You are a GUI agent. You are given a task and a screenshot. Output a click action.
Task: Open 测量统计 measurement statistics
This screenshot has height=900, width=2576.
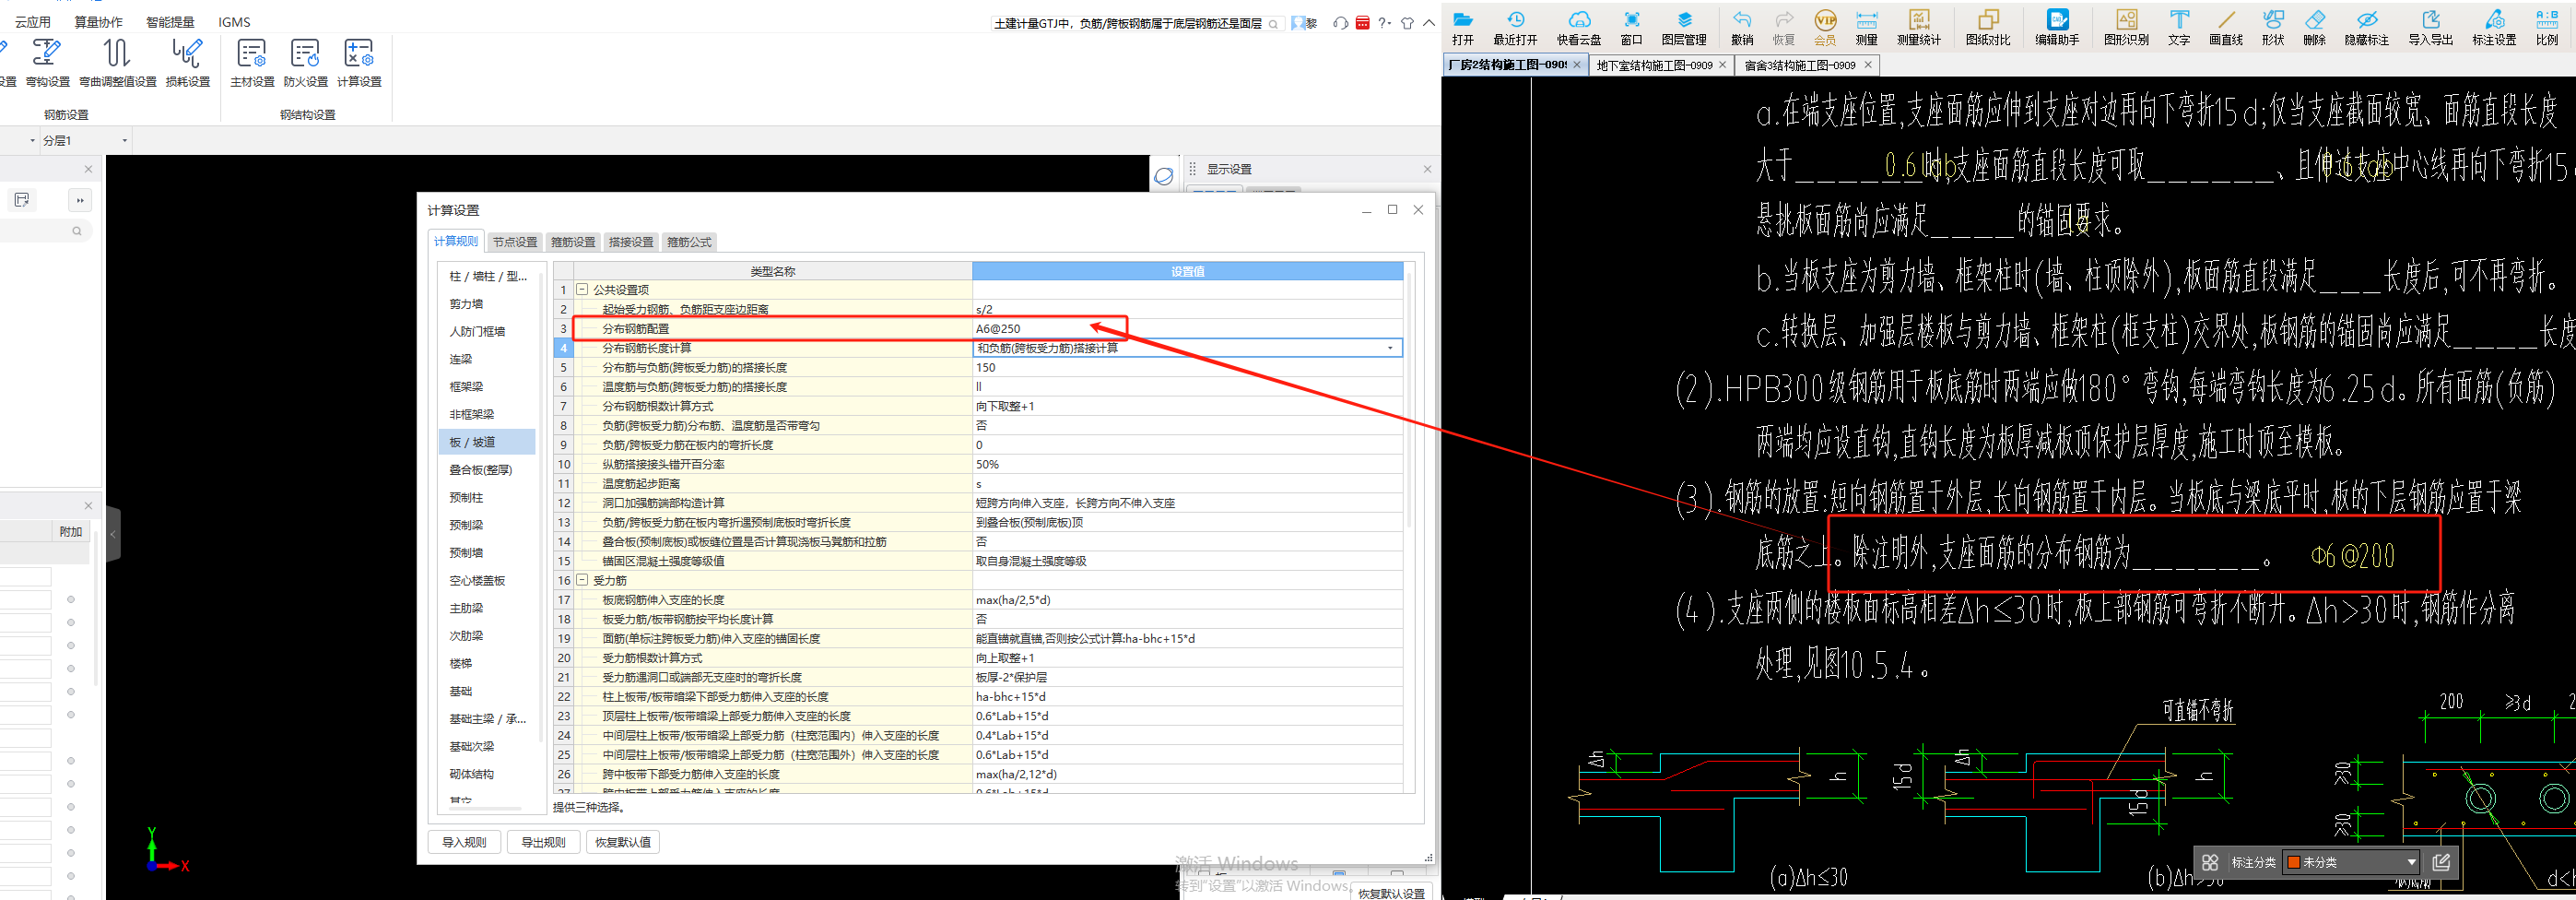pyautogui.click(x=1919, y=27)
